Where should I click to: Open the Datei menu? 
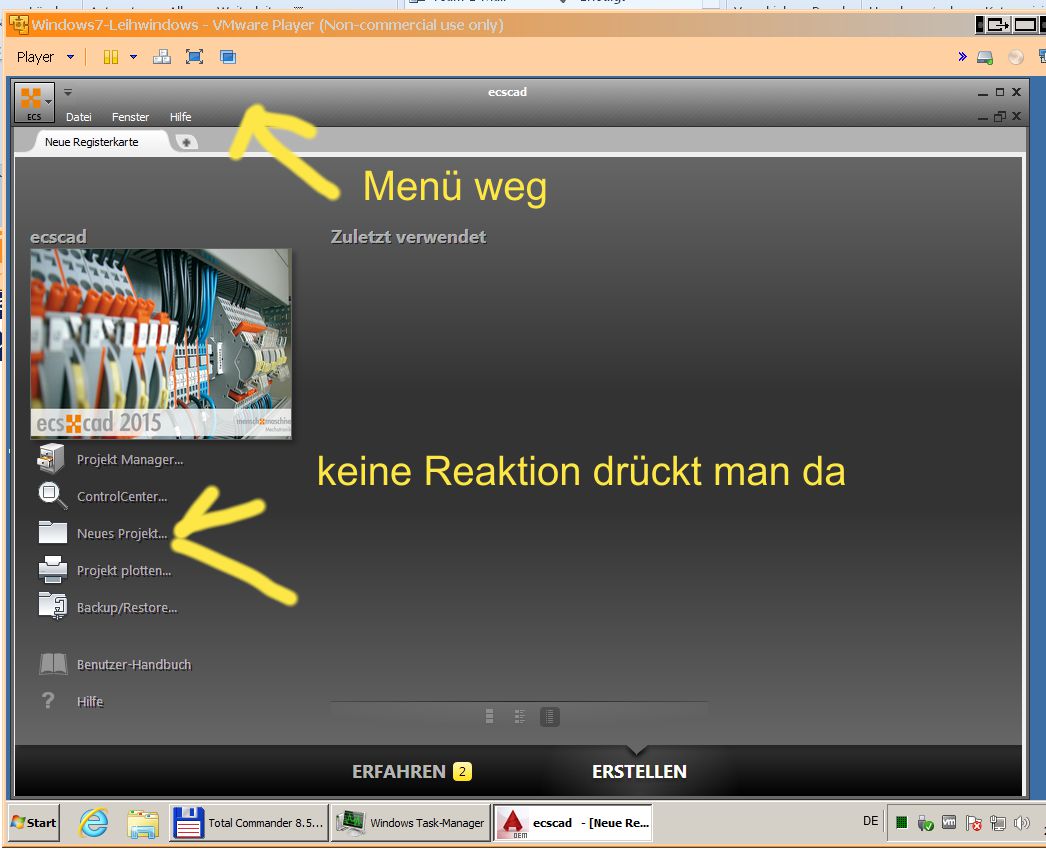79,117
